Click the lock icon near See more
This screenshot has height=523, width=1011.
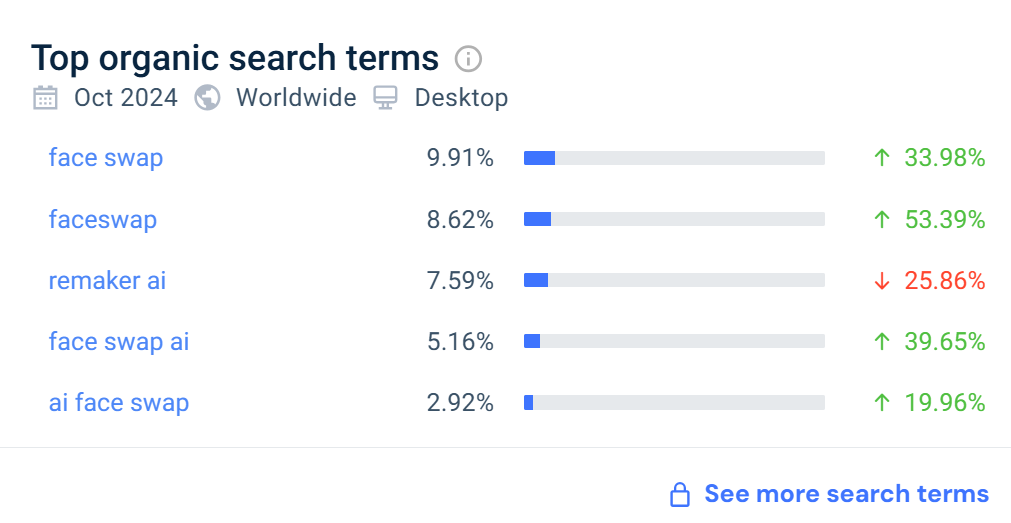pyautogui.click(x=680, y=494)
